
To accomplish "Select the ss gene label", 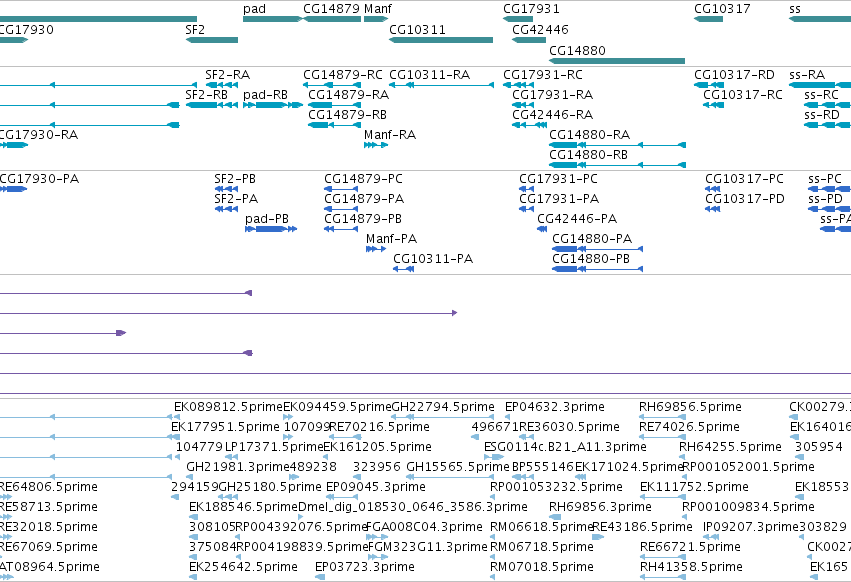I will click(795, 9).
